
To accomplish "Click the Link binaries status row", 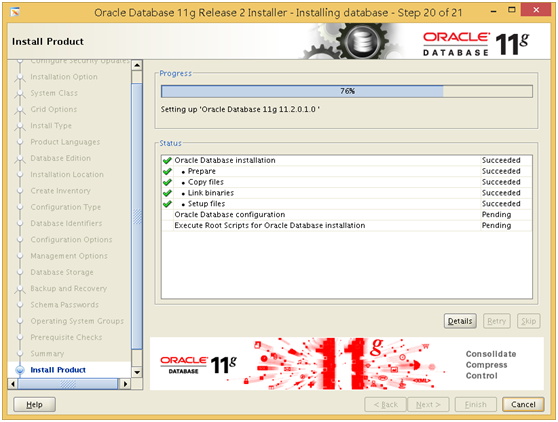I will [347, 193].
